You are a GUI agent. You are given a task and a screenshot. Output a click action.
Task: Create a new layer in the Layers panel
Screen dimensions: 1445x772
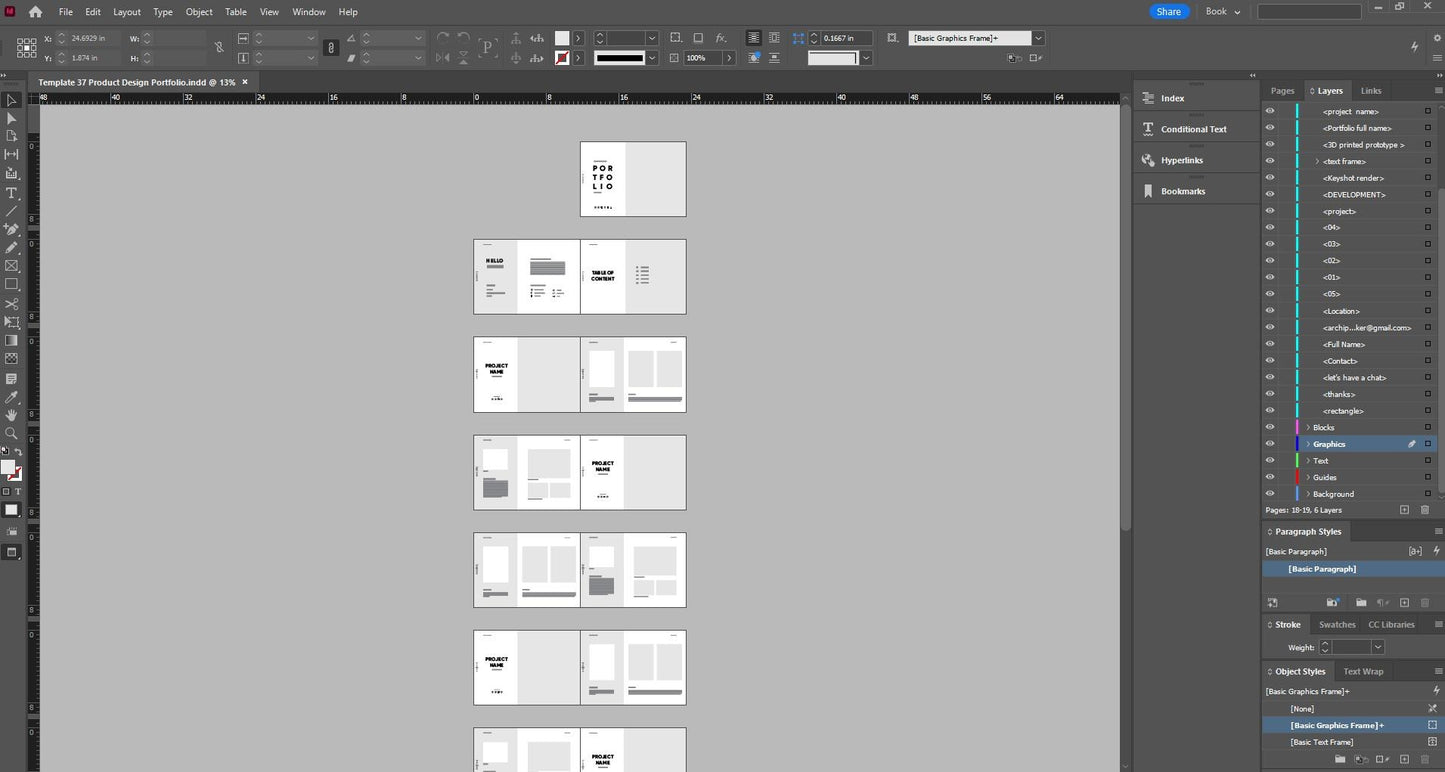(x=1404, y=510)
